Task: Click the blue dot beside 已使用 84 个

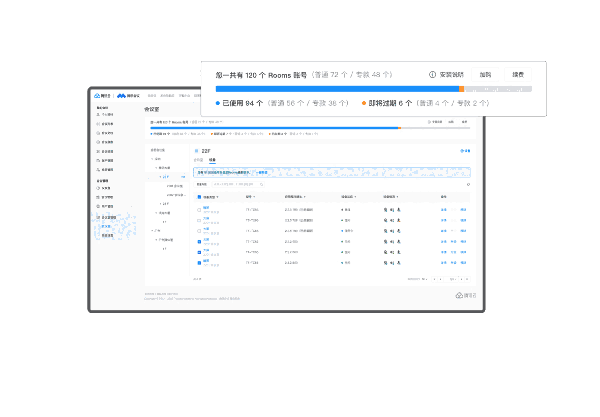Action: tap(218, 103)
